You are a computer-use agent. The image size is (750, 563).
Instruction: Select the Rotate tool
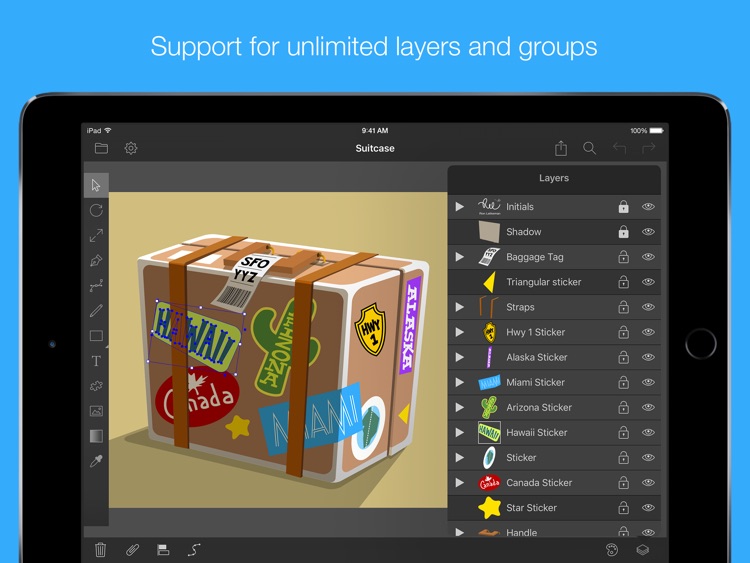click(x=96, y=210)
